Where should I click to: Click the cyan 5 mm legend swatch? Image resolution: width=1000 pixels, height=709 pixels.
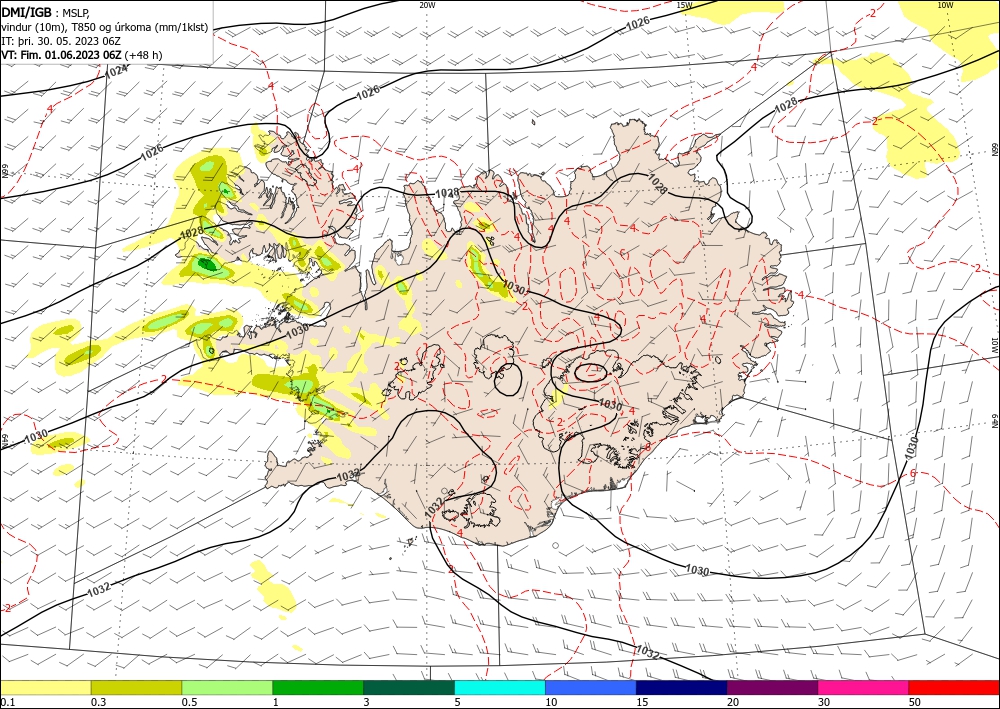click(x=500, y=687)
